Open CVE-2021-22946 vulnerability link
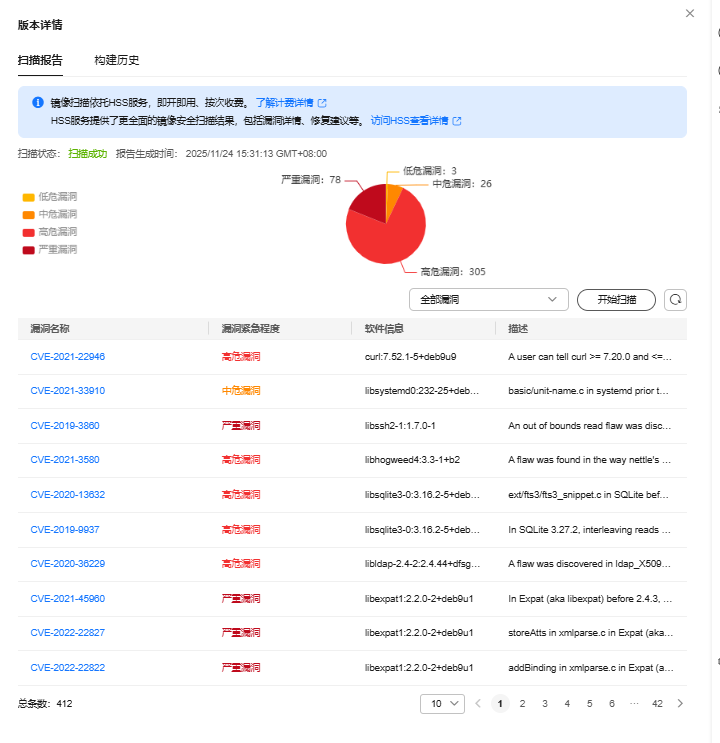720x743 pixels. pos(67,356)
